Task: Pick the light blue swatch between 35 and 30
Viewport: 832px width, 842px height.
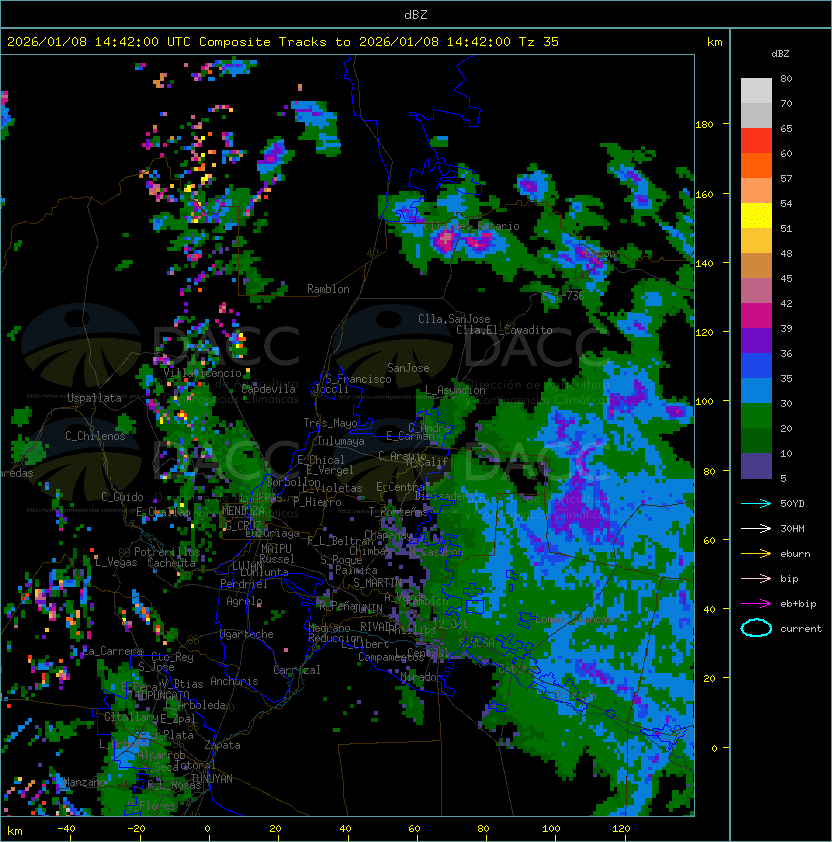Action: coord(756,390)
